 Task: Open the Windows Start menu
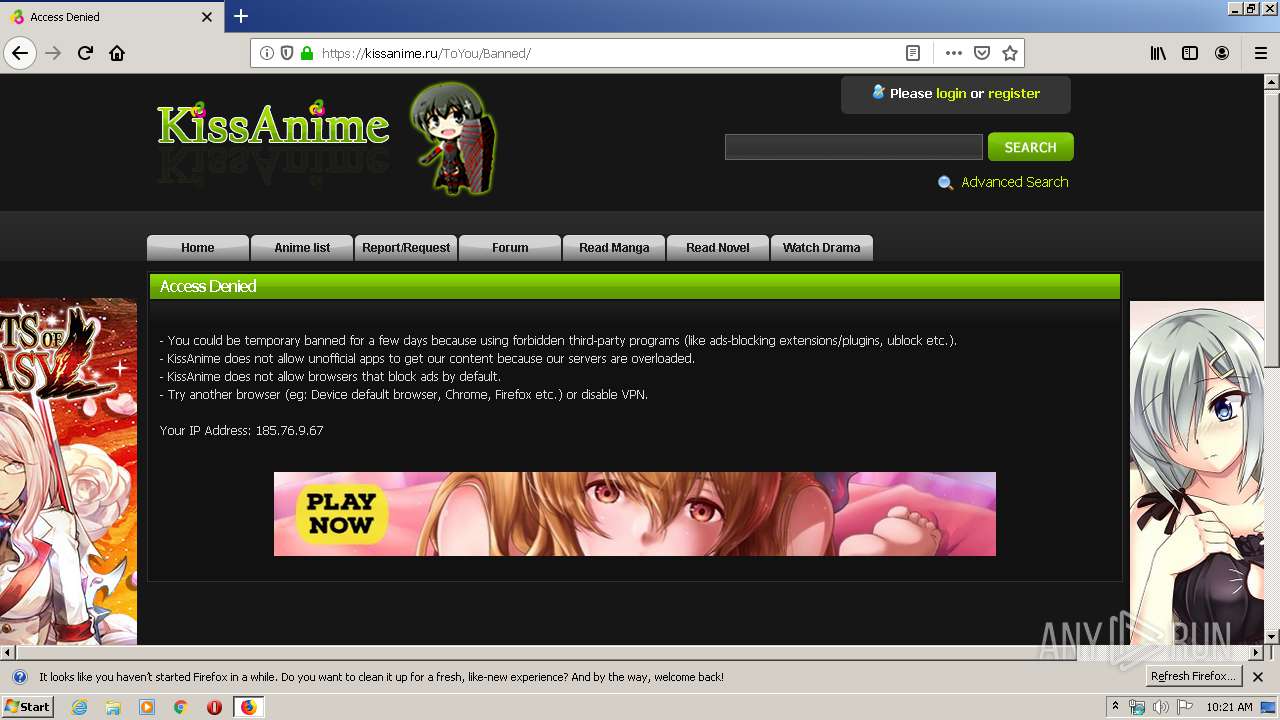point(27,707)
